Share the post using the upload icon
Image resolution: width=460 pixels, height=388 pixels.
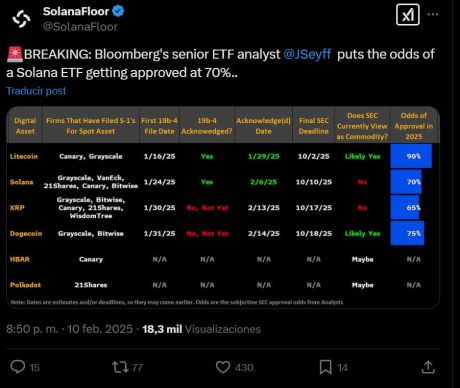click(x=428, y=367)
